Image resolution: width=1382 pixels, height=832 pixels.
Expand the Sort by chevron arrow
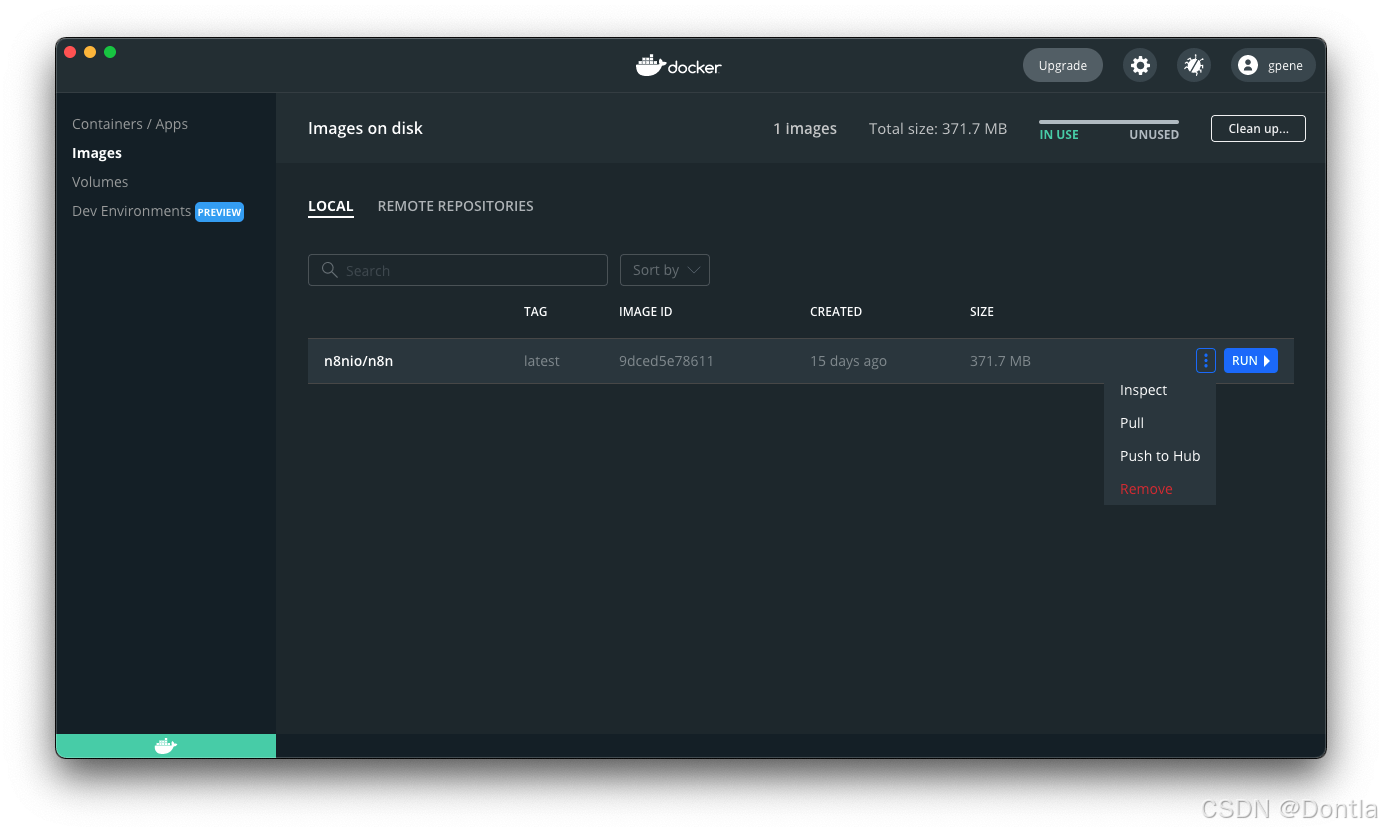pyautogui.click(x=693, y=270)
